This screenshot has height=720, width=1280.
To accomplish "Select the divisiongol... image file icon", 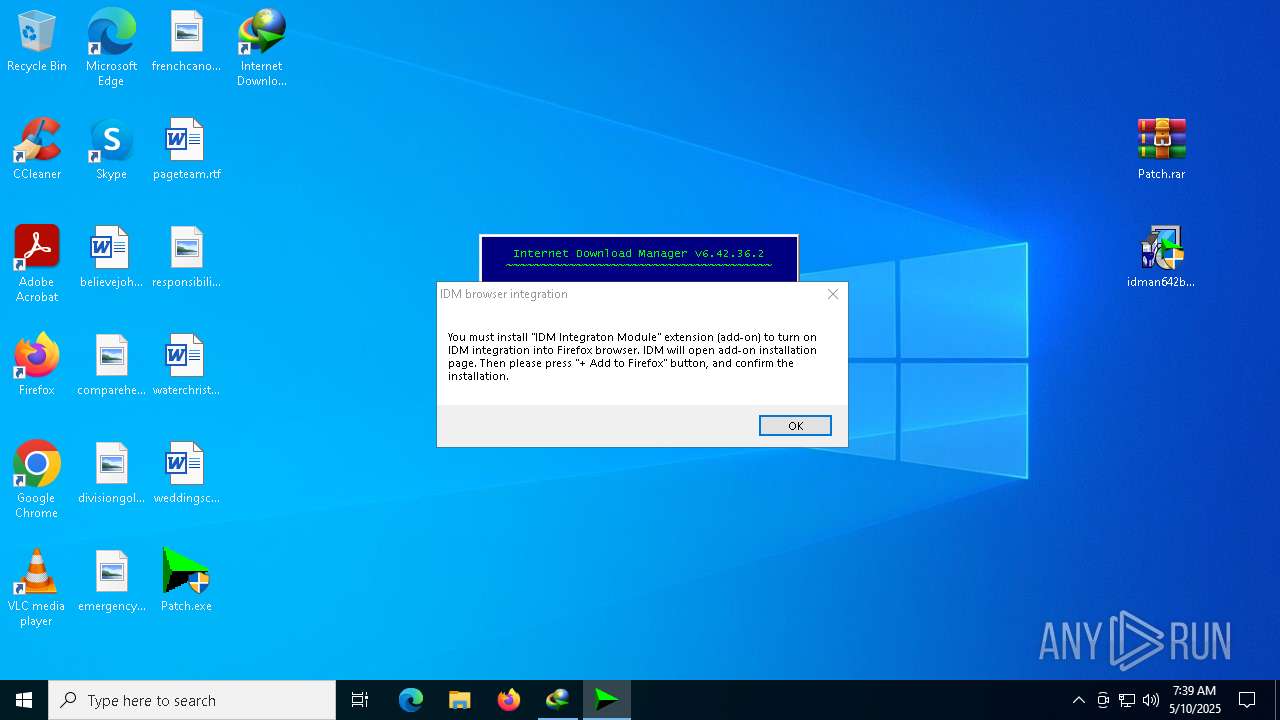I will [111, 474].
